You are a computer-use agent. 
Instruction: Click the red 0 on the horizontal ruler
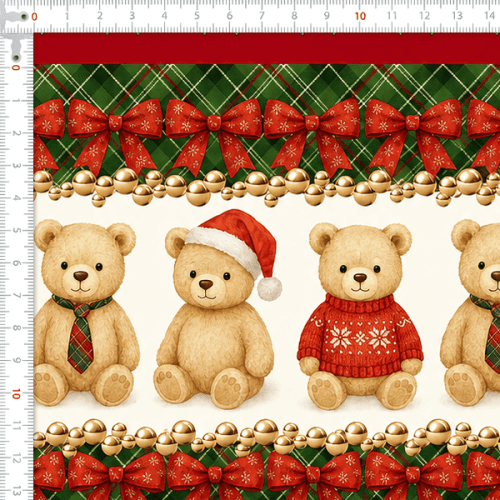[x=34, y=16]
